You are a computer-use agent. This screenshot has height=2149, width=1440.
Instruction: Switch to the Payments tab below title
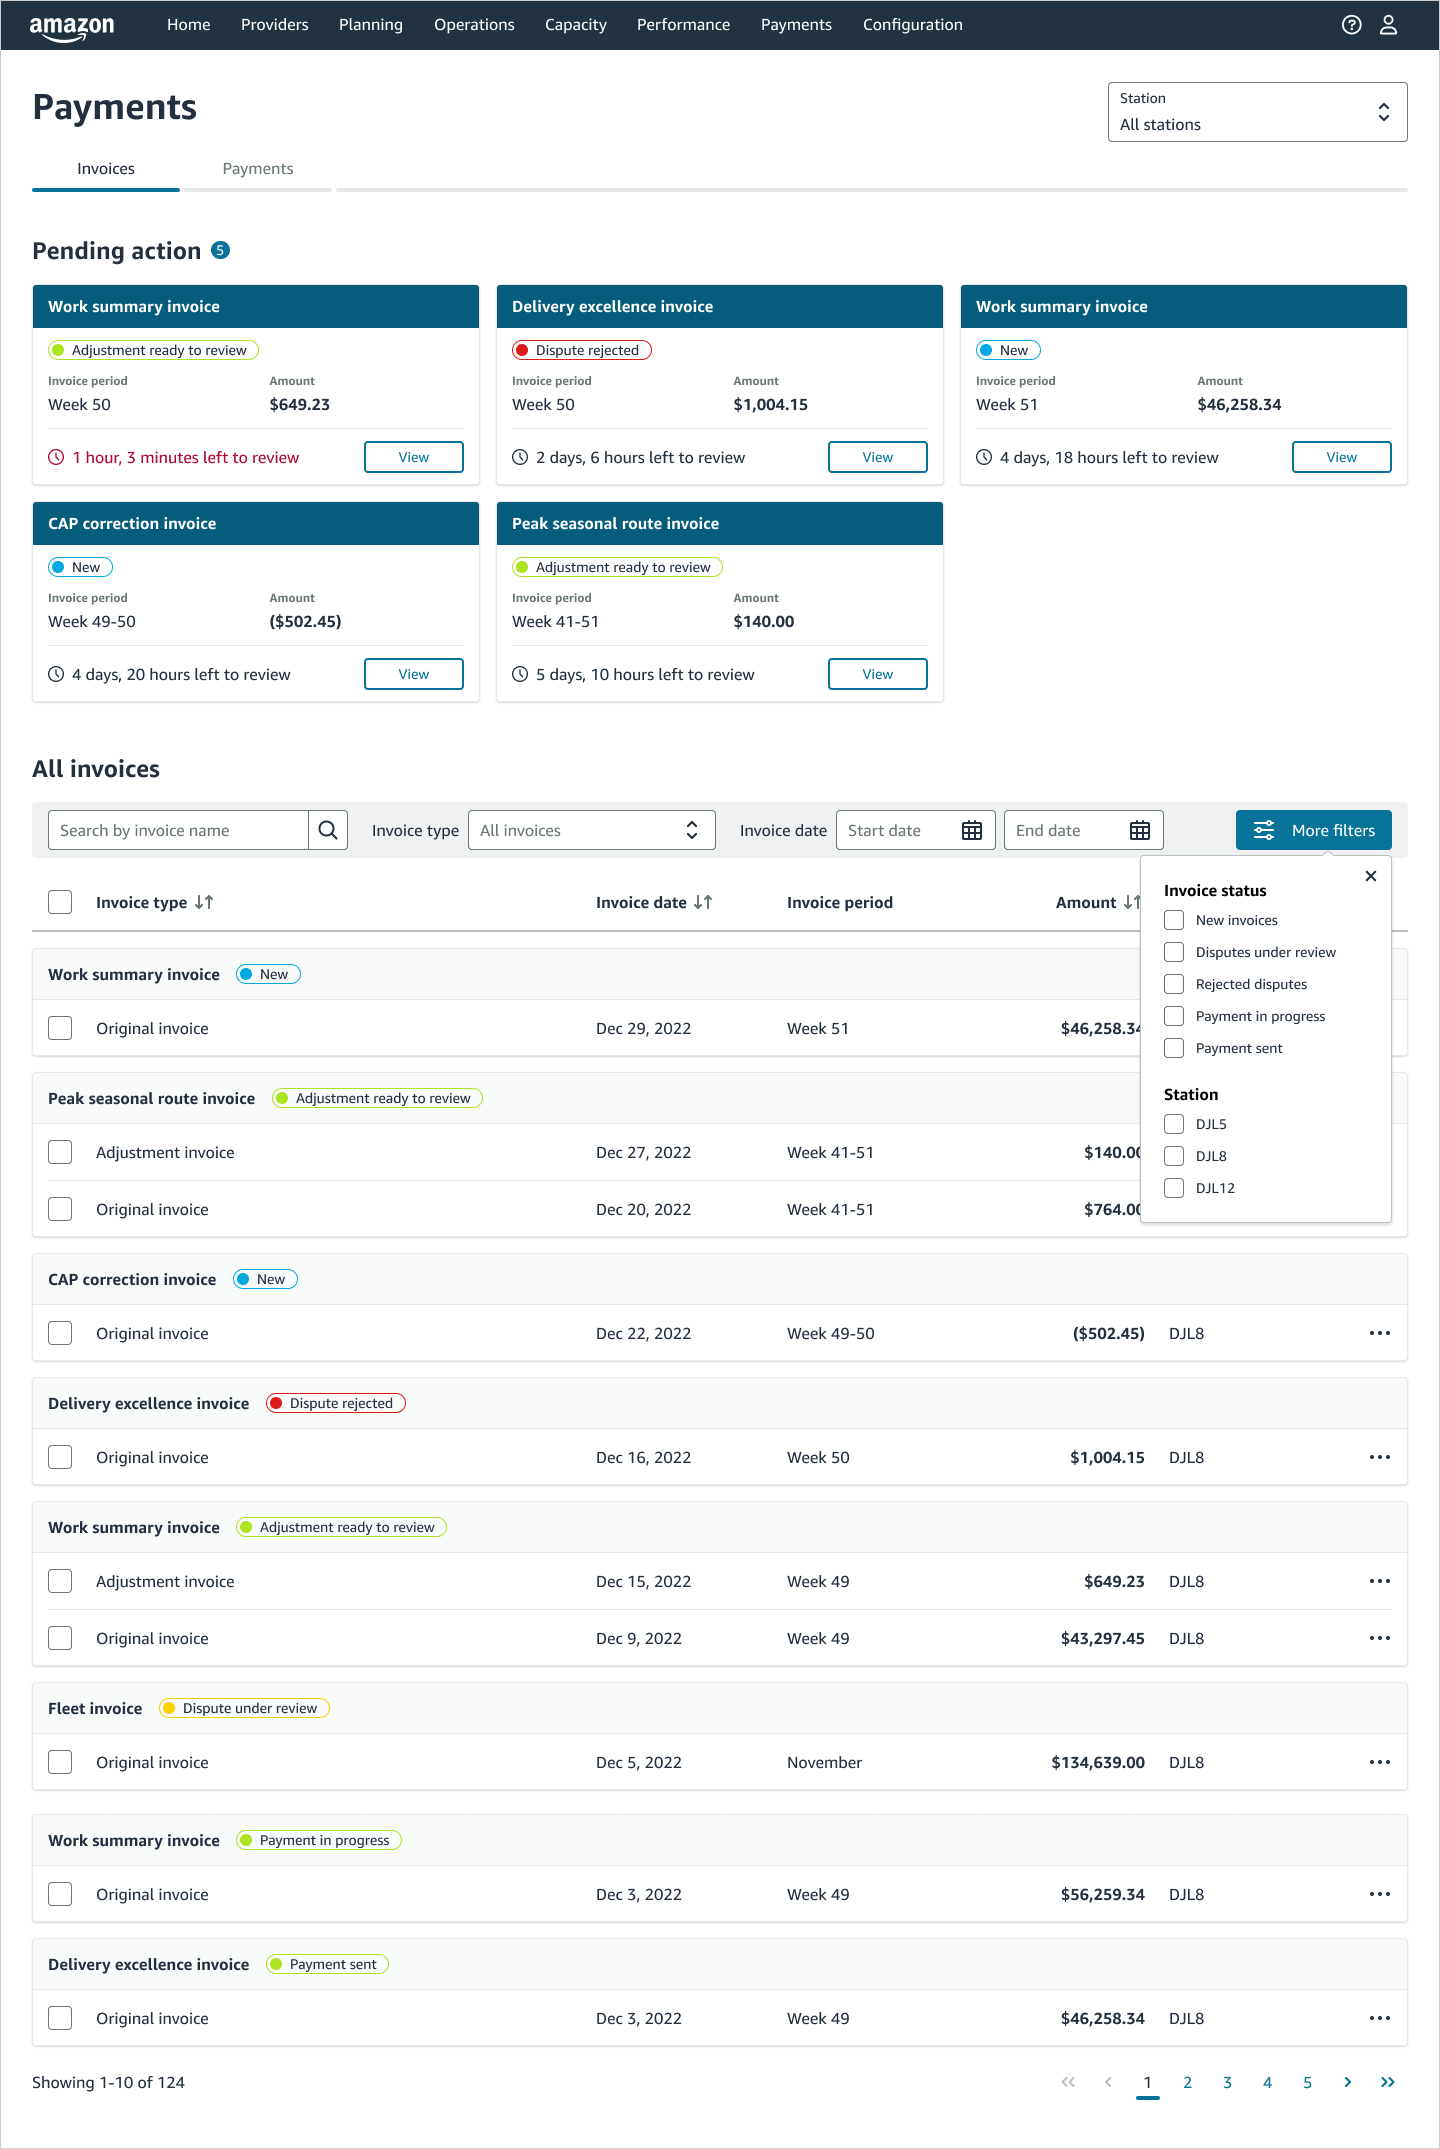pos(258,169)
